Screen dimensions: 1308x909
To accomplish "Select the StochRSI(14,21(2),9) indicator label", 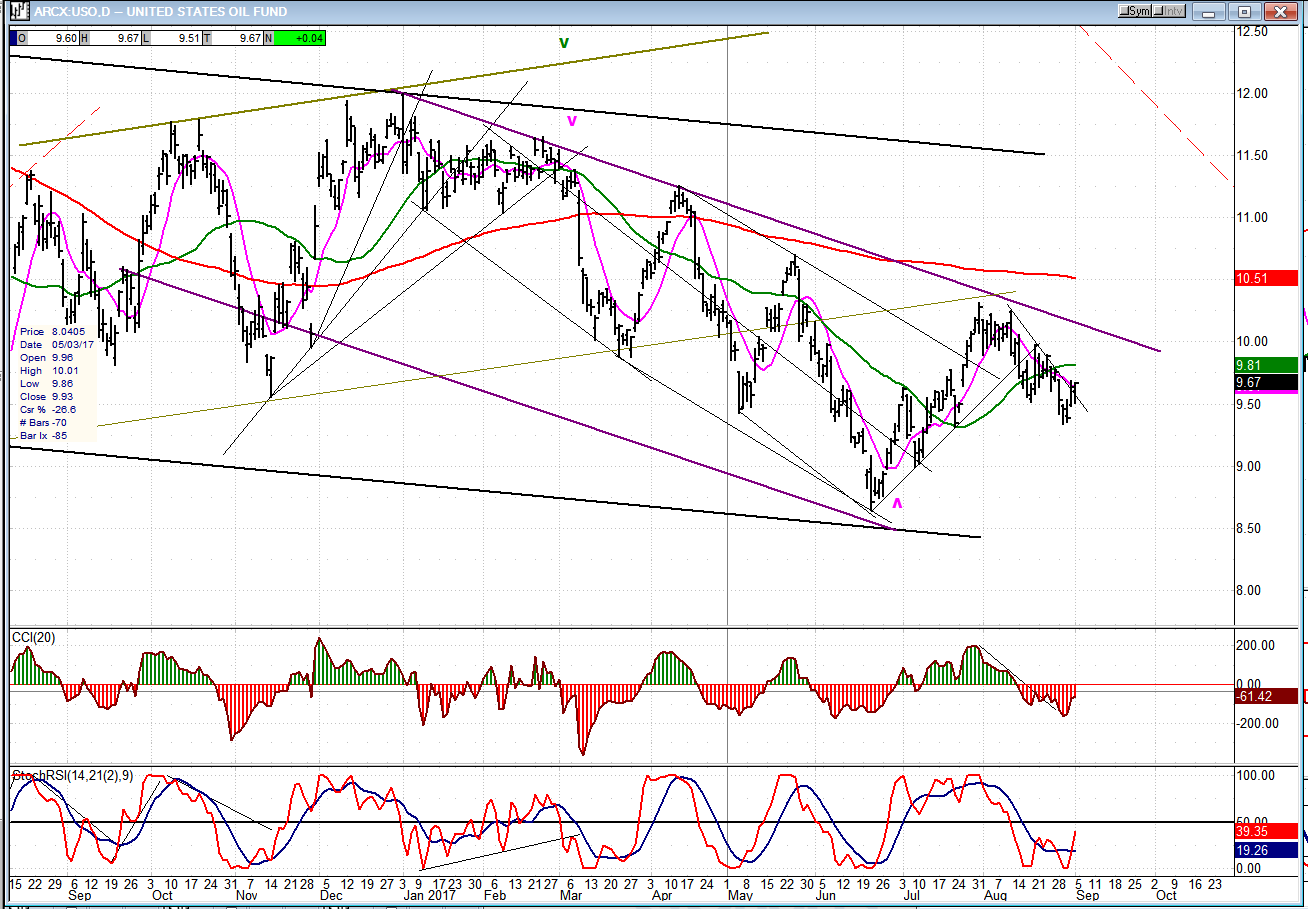I will (70, 775).
